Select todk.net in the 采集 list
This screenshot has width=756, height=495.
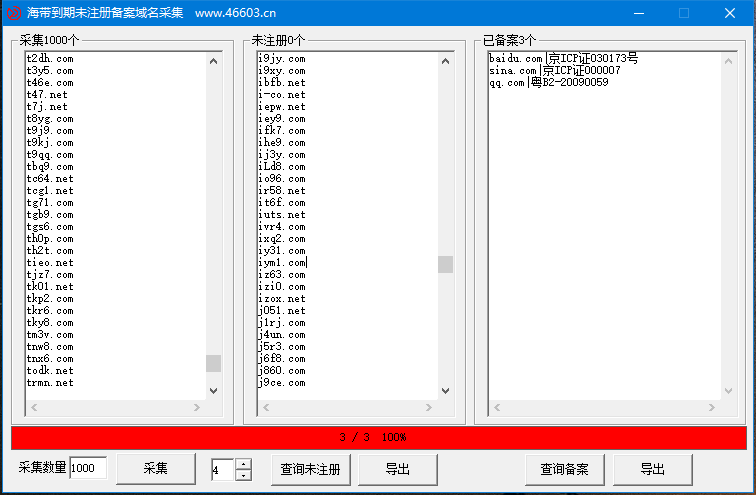[x=50, y=371]
